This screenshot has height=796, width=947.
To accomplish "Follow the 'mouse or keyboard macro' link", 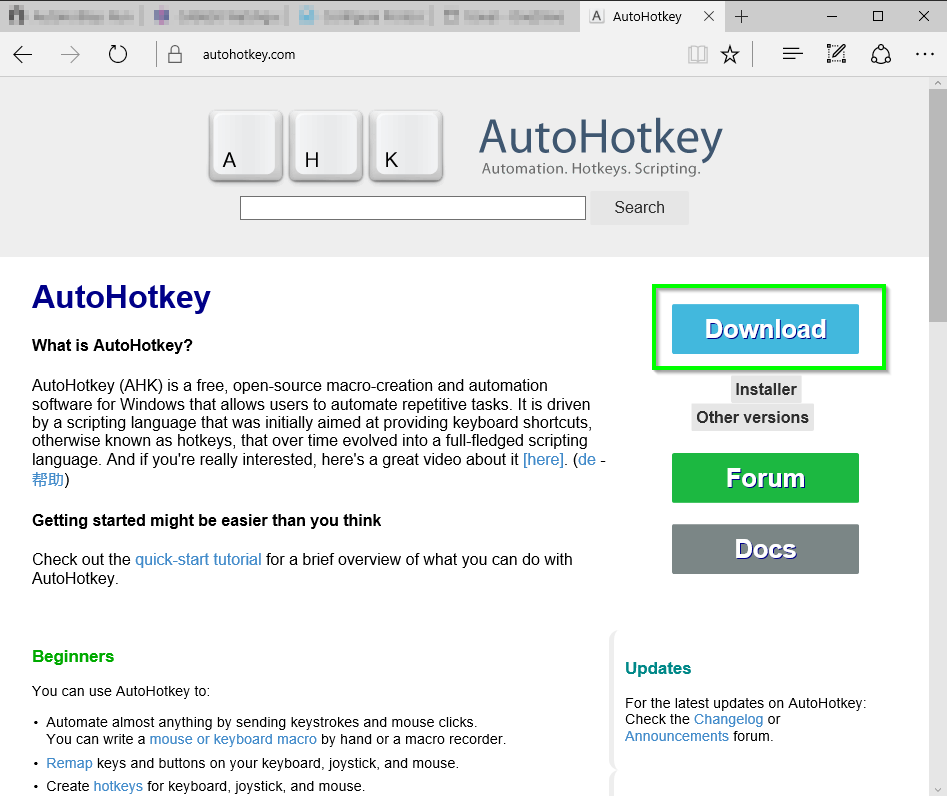I will (x=233, y=739).
